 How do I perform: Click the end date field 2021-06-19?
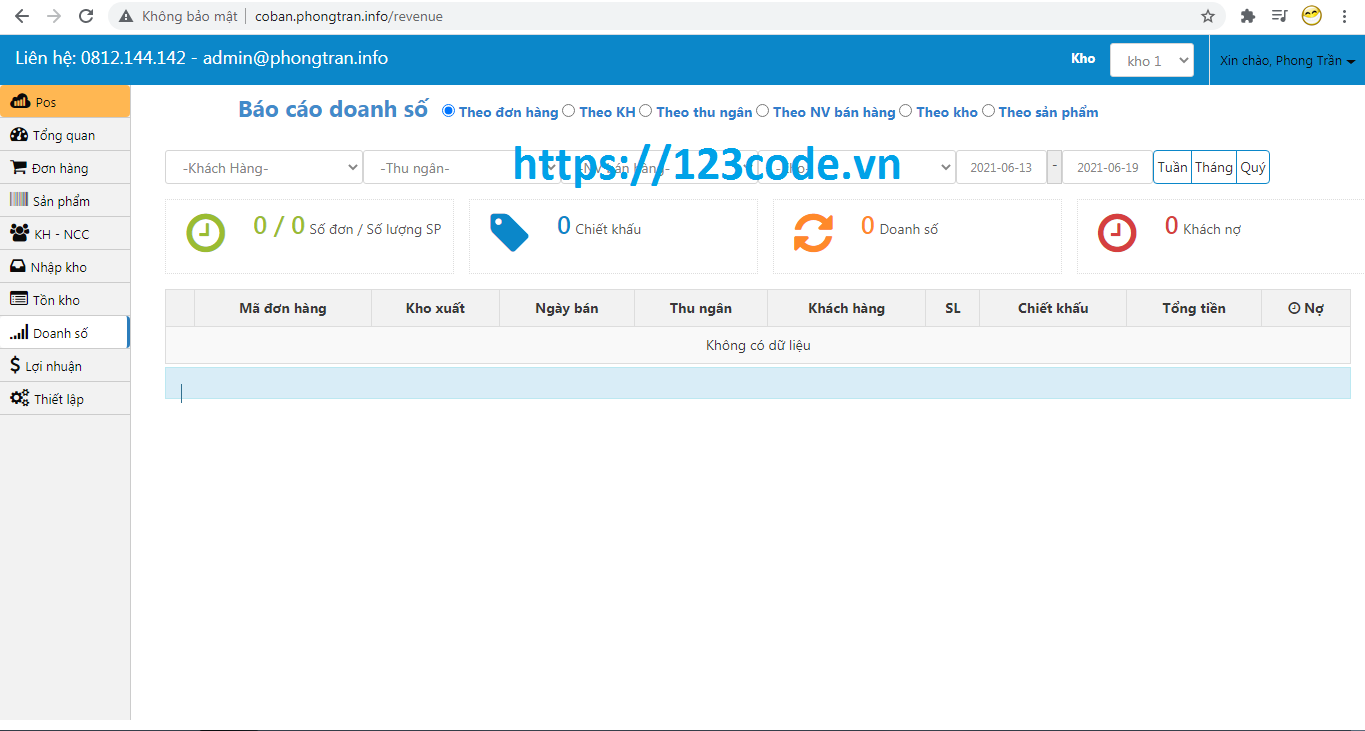point(1107,167)
